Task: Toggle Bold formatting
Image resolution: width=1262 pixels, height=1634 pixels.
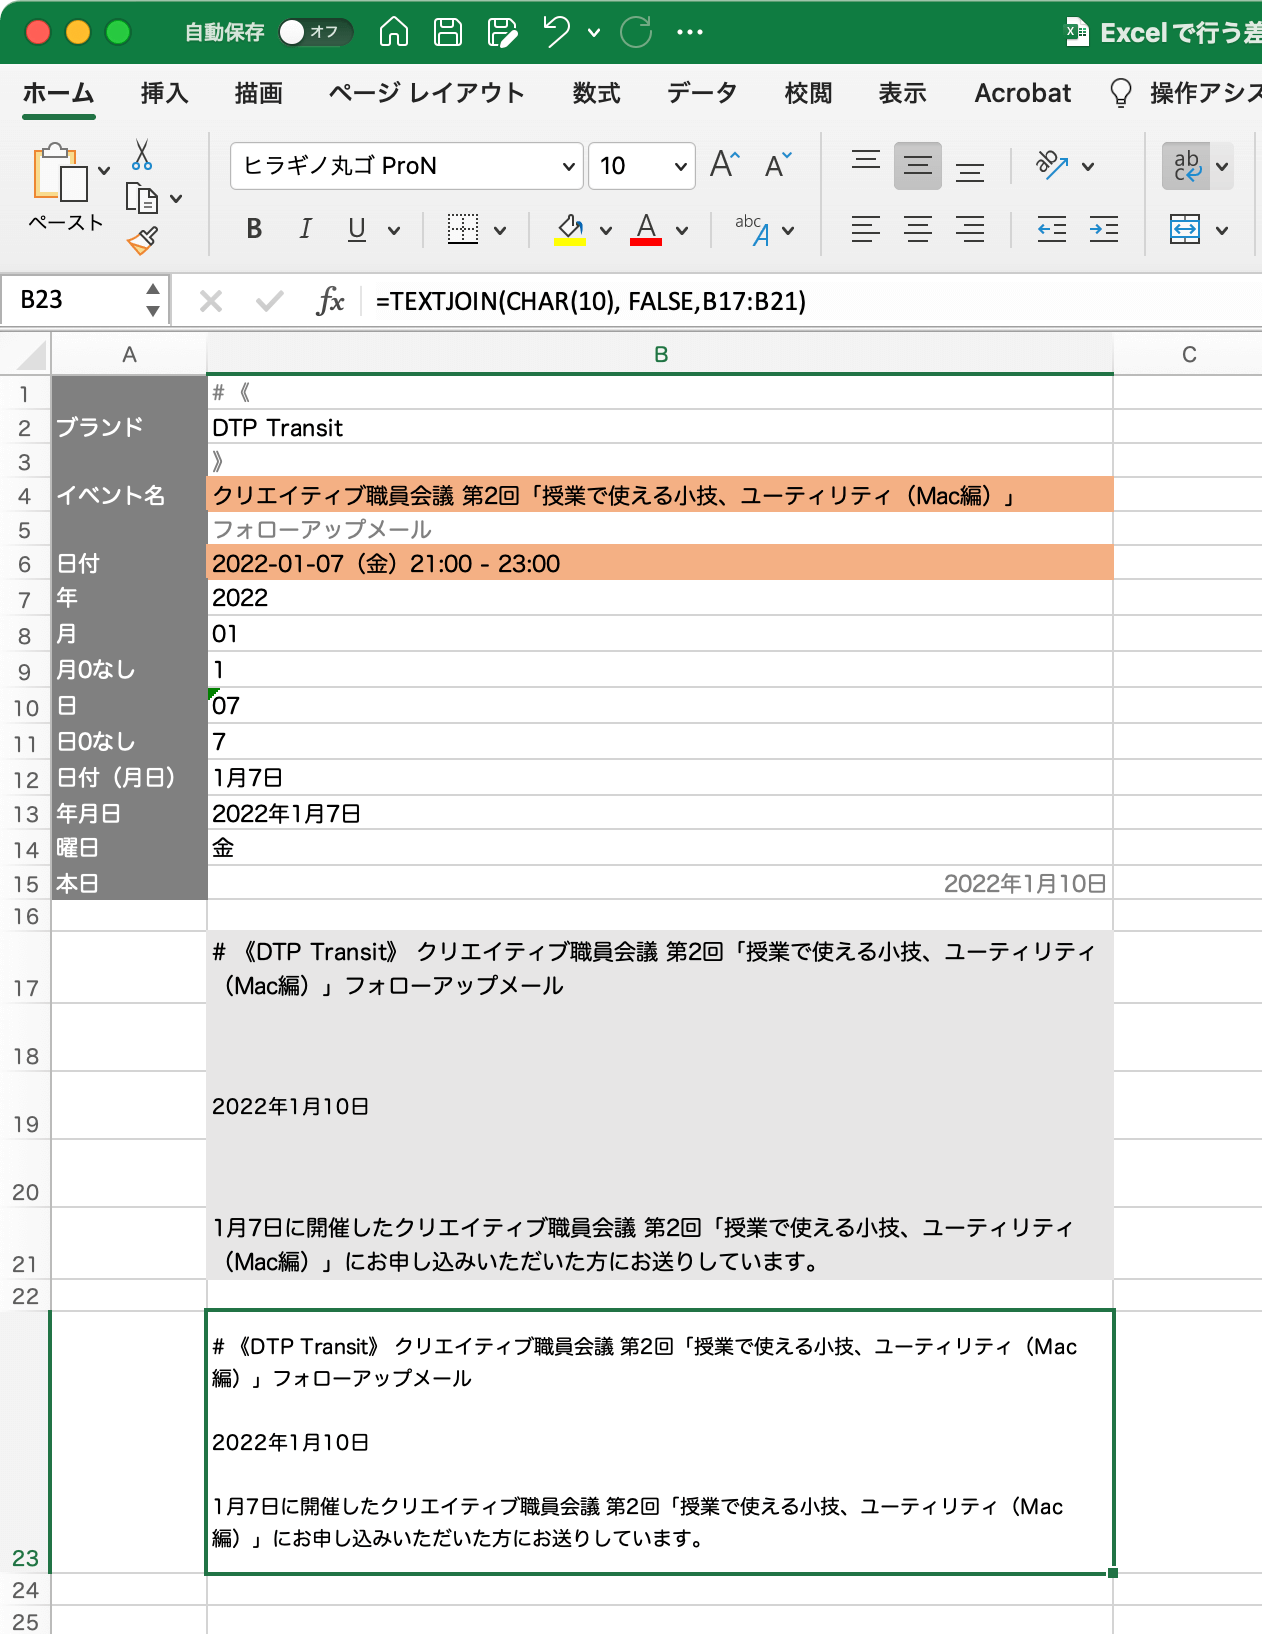Action: [x=254, y=229]
